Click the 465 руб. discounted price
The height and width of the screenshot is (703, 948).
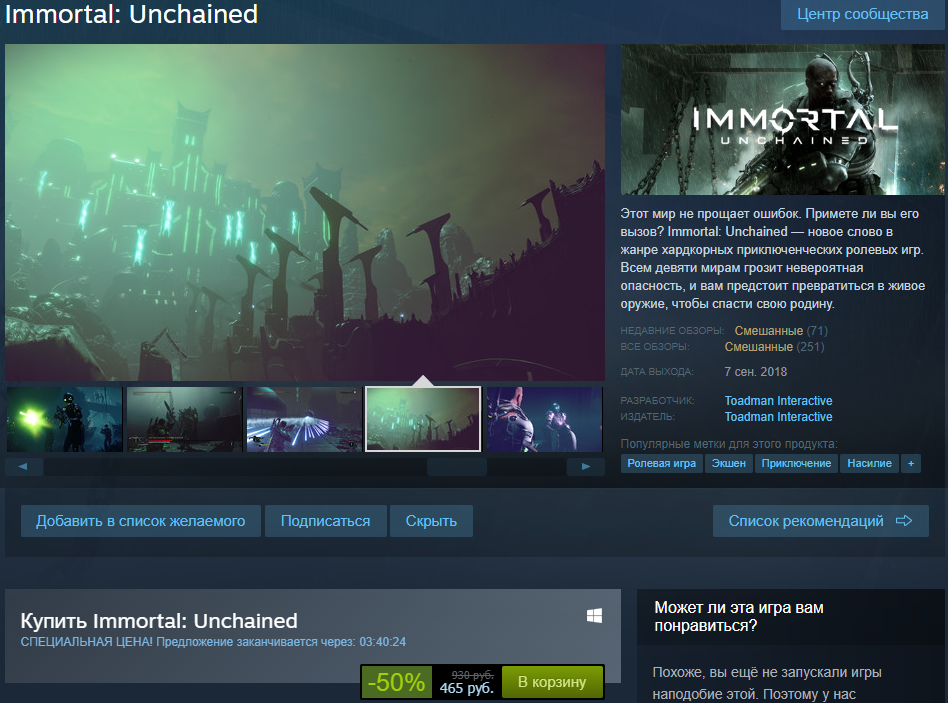[466, 688]
